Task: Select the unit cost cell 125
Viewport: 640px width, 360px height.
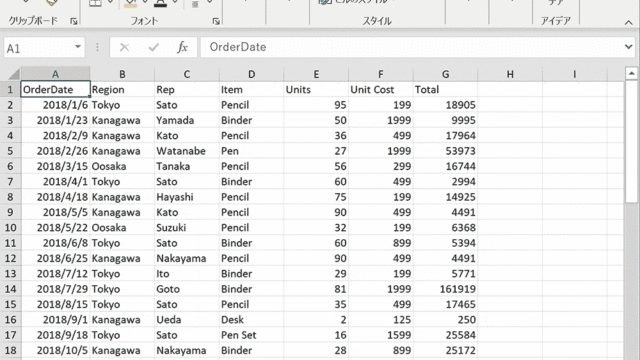Action: pyautogui.click(x=380, y=320)
